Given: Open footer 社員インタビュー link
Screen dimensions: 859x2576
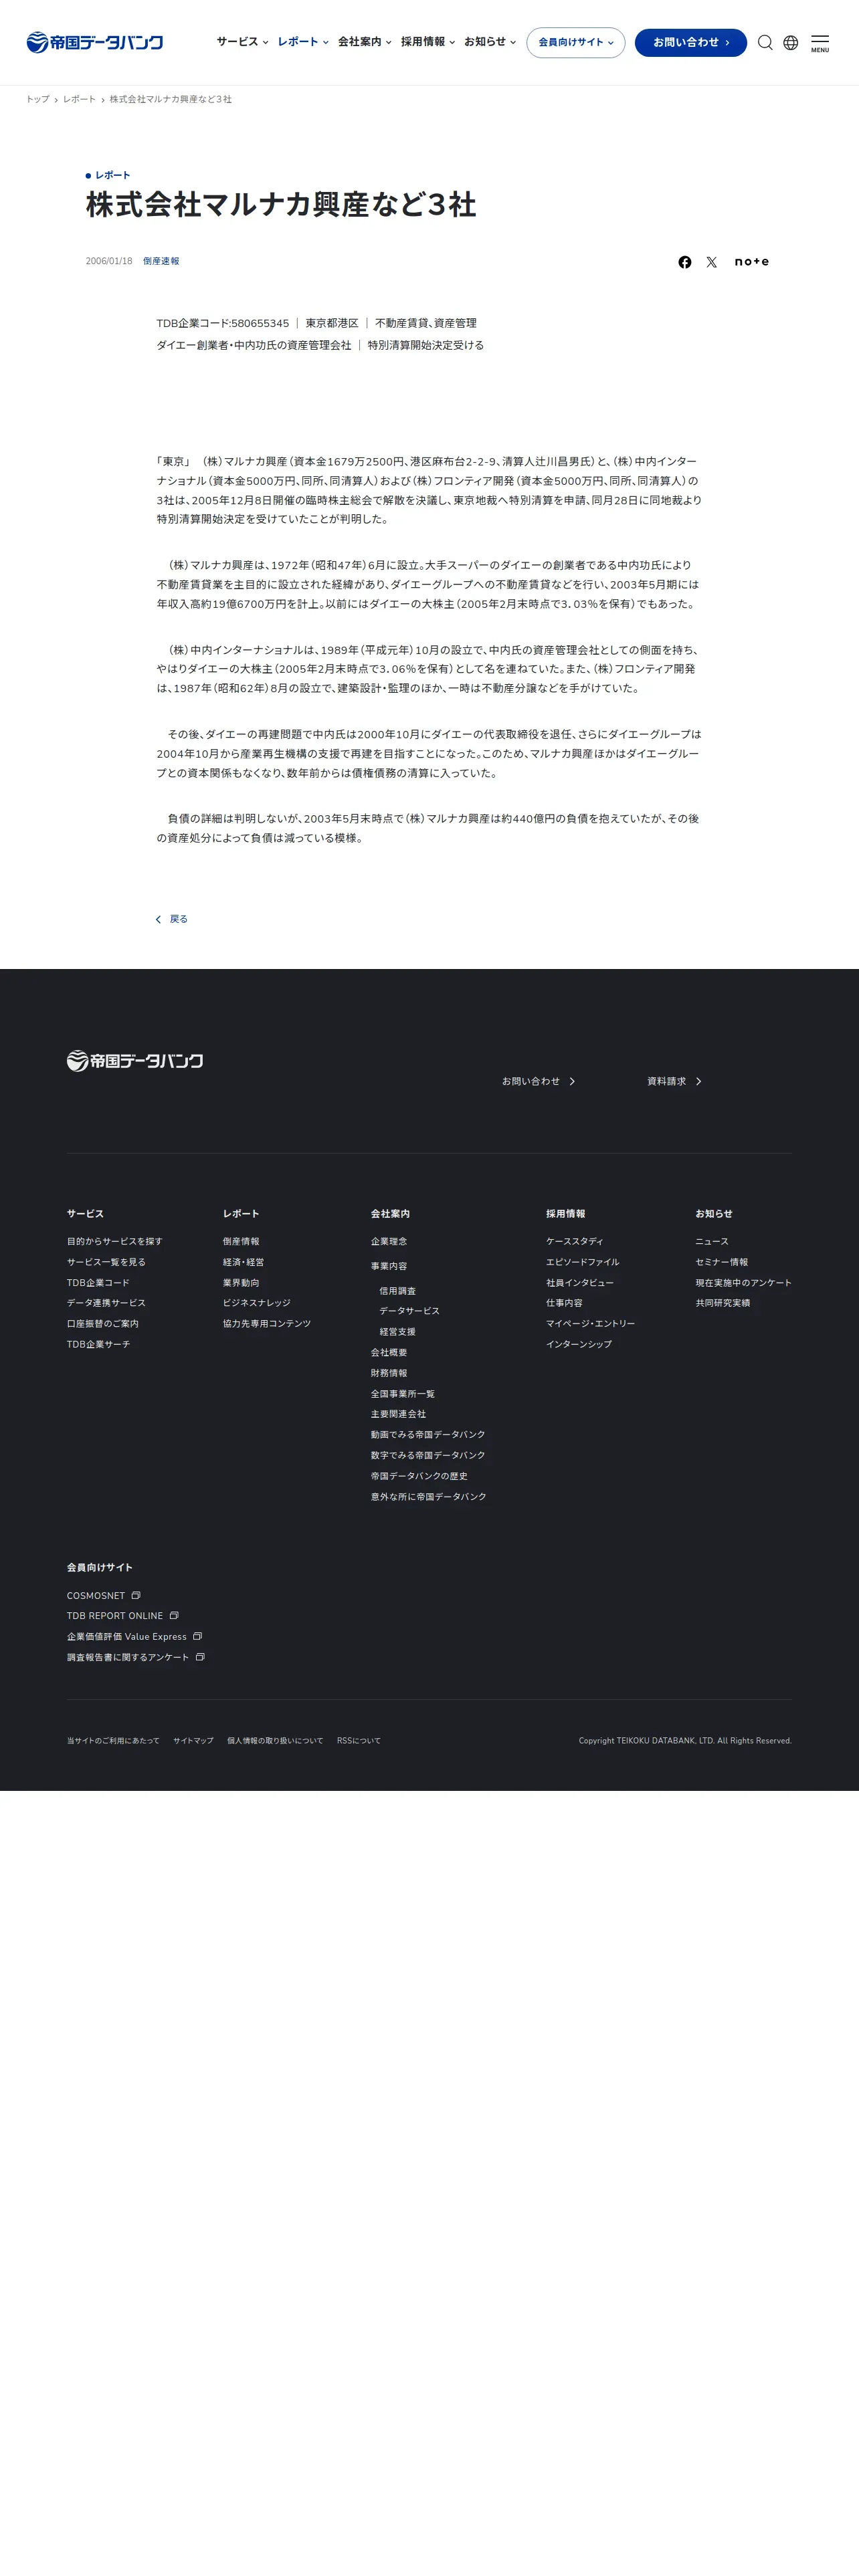Looking at the screenshot, I should coord(580,1282).
